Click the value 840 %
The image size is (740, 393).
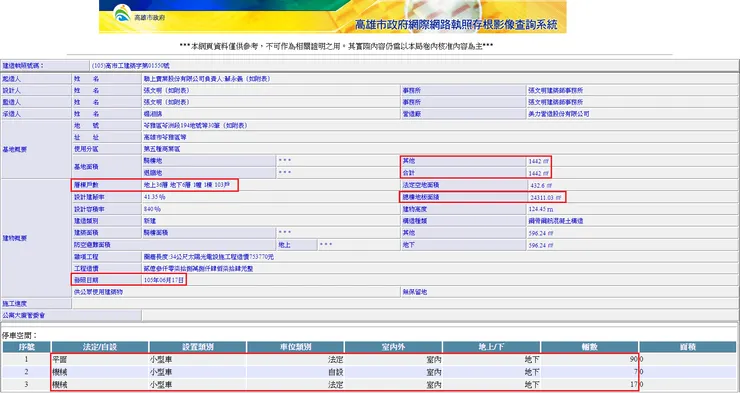[152, 209]
